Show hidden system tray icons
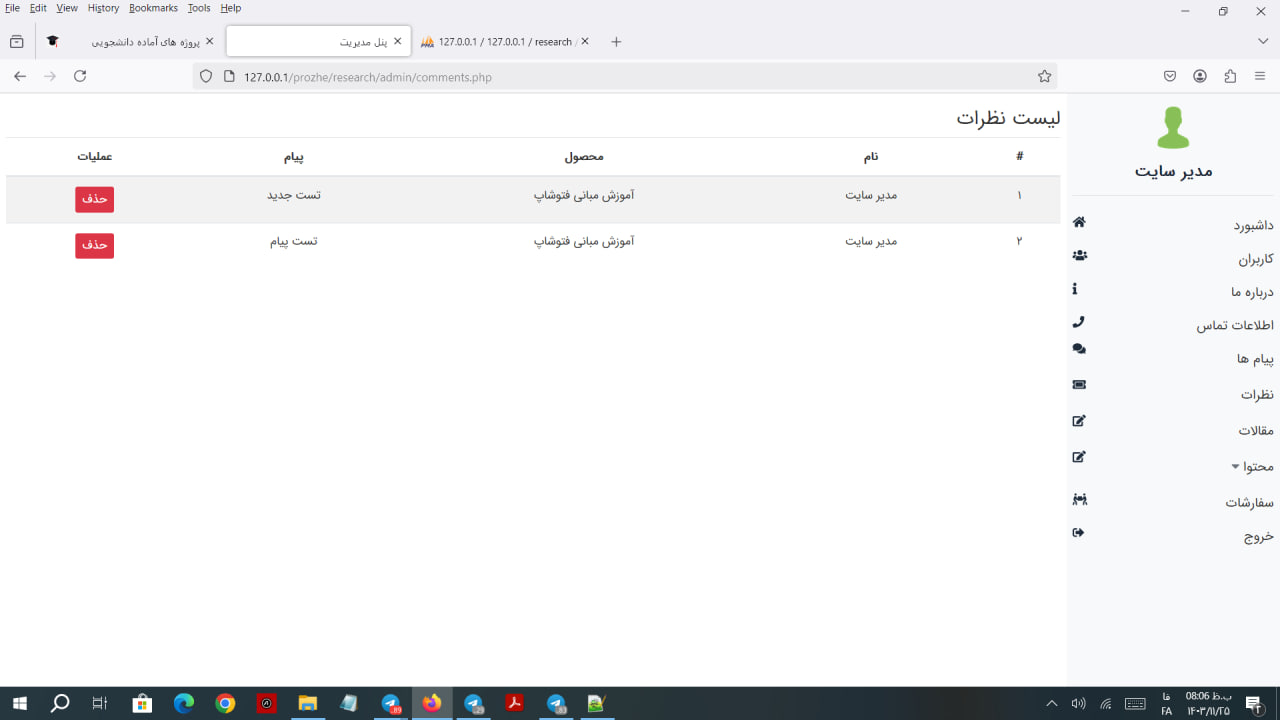Image resolution: width=1280 pixels, height=720 pixels. click(x=1051, y=704)
